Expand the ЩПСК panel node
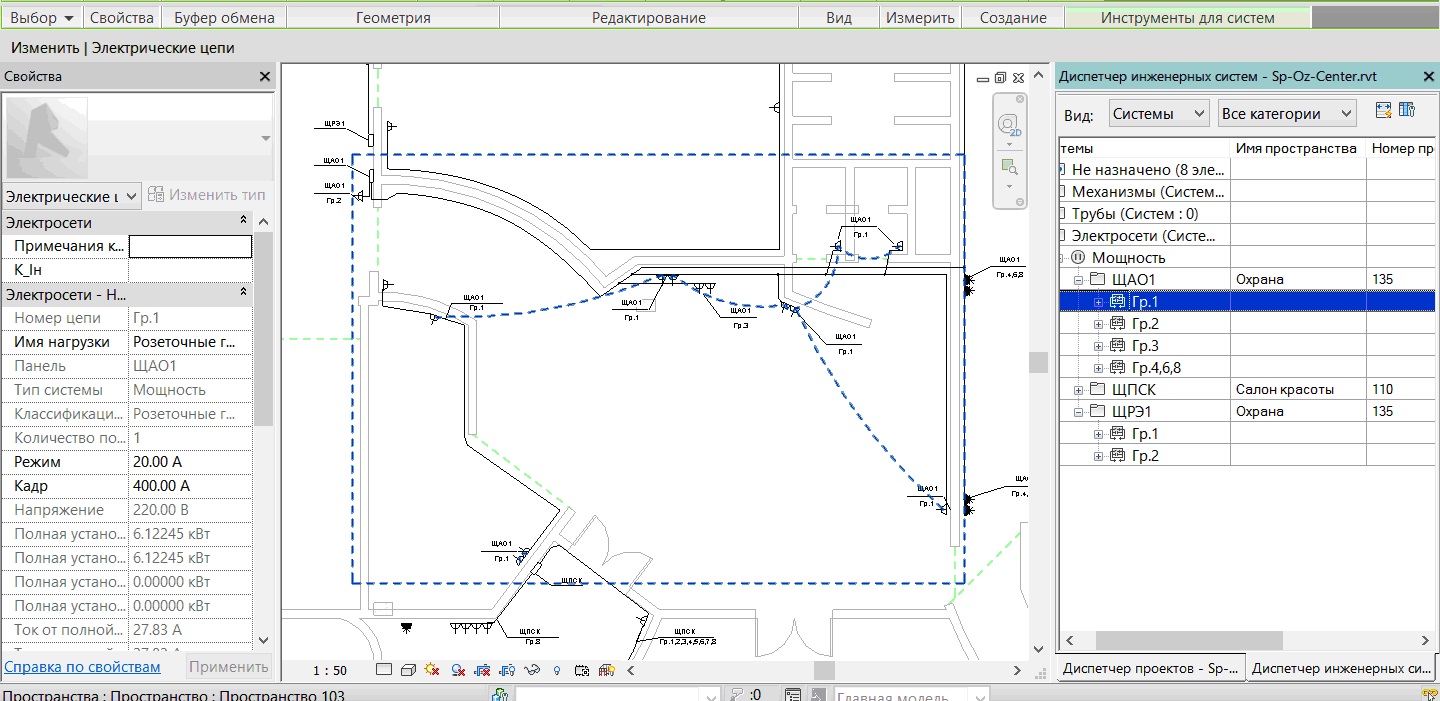 (x=1078, y=390)
